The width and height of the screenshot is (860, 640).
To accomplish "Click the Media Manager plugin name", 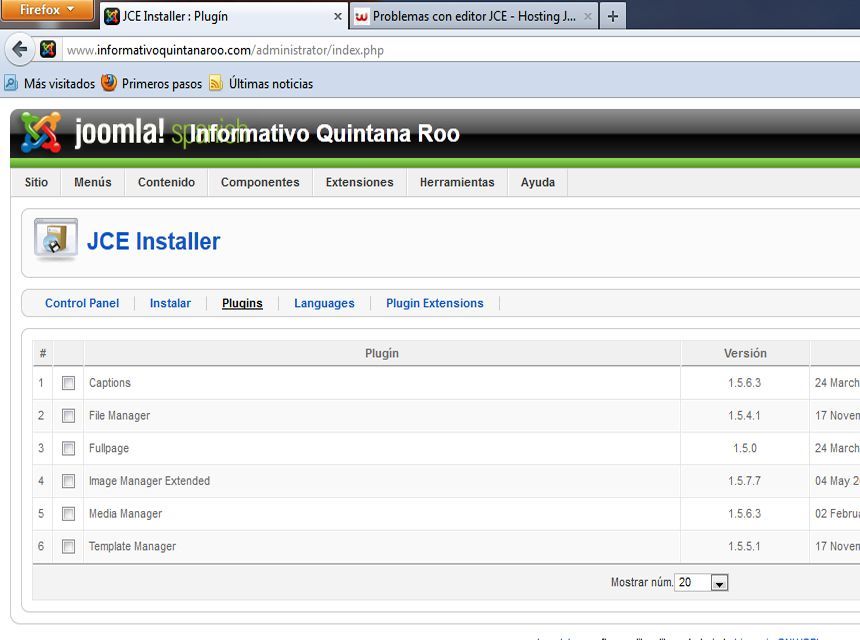I will coord(126,513).
